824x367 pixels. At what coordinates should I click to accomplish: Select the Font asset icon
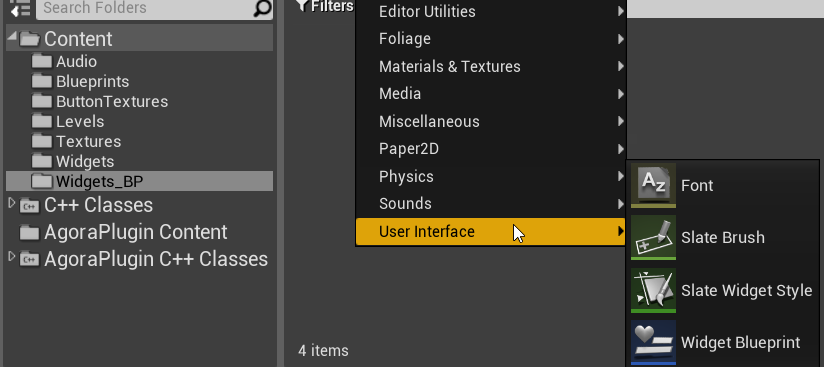[x=653, y=185]
